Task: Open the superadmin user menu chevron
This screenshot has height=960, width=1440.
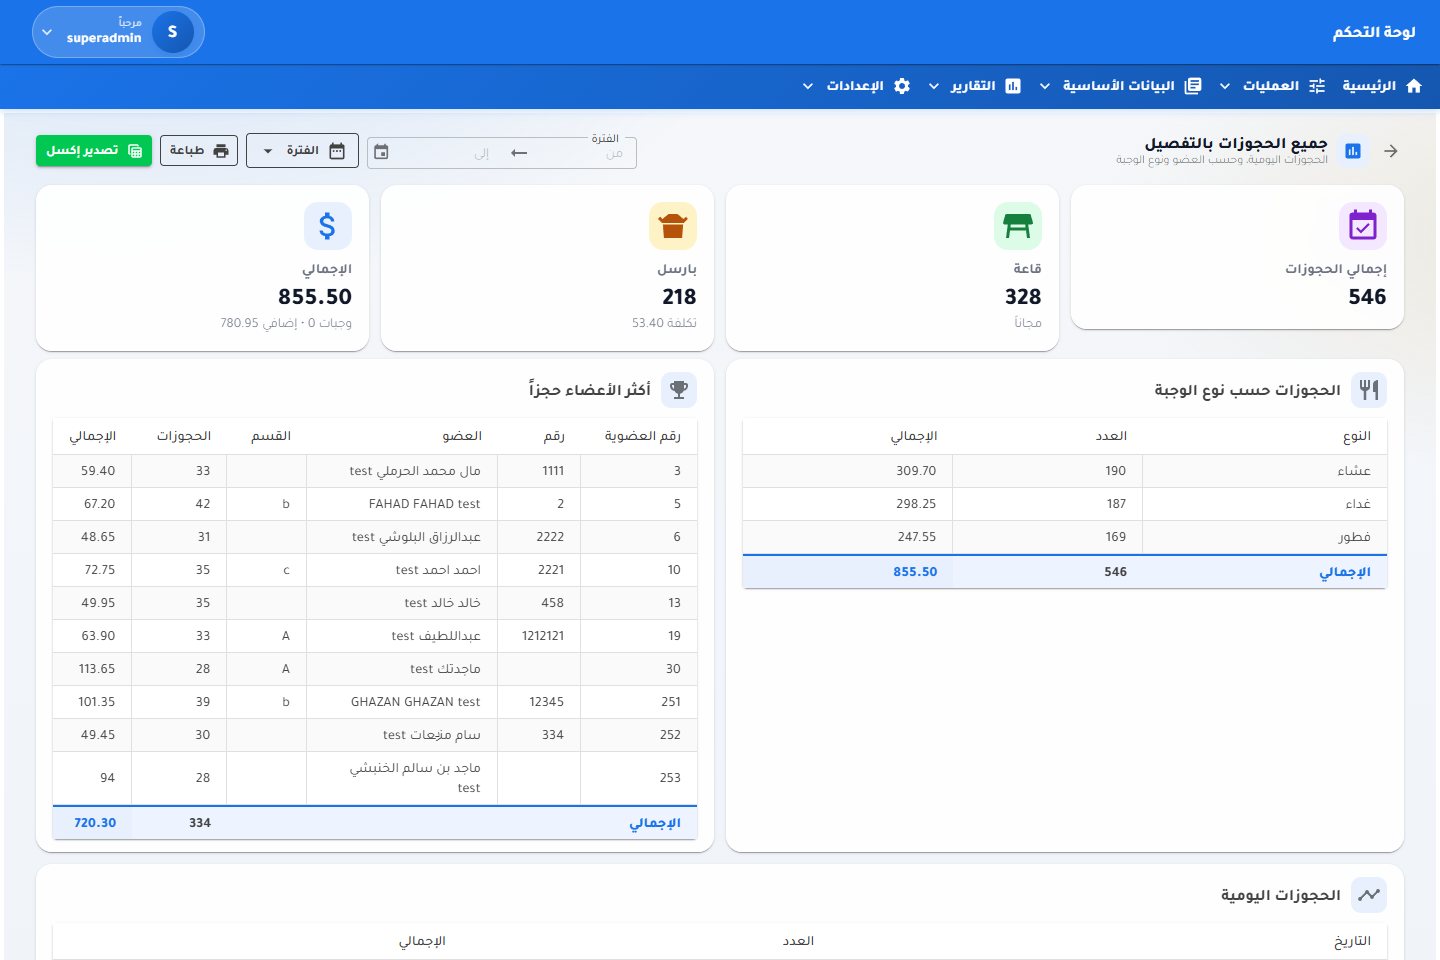Action: (x=47, y=33)
